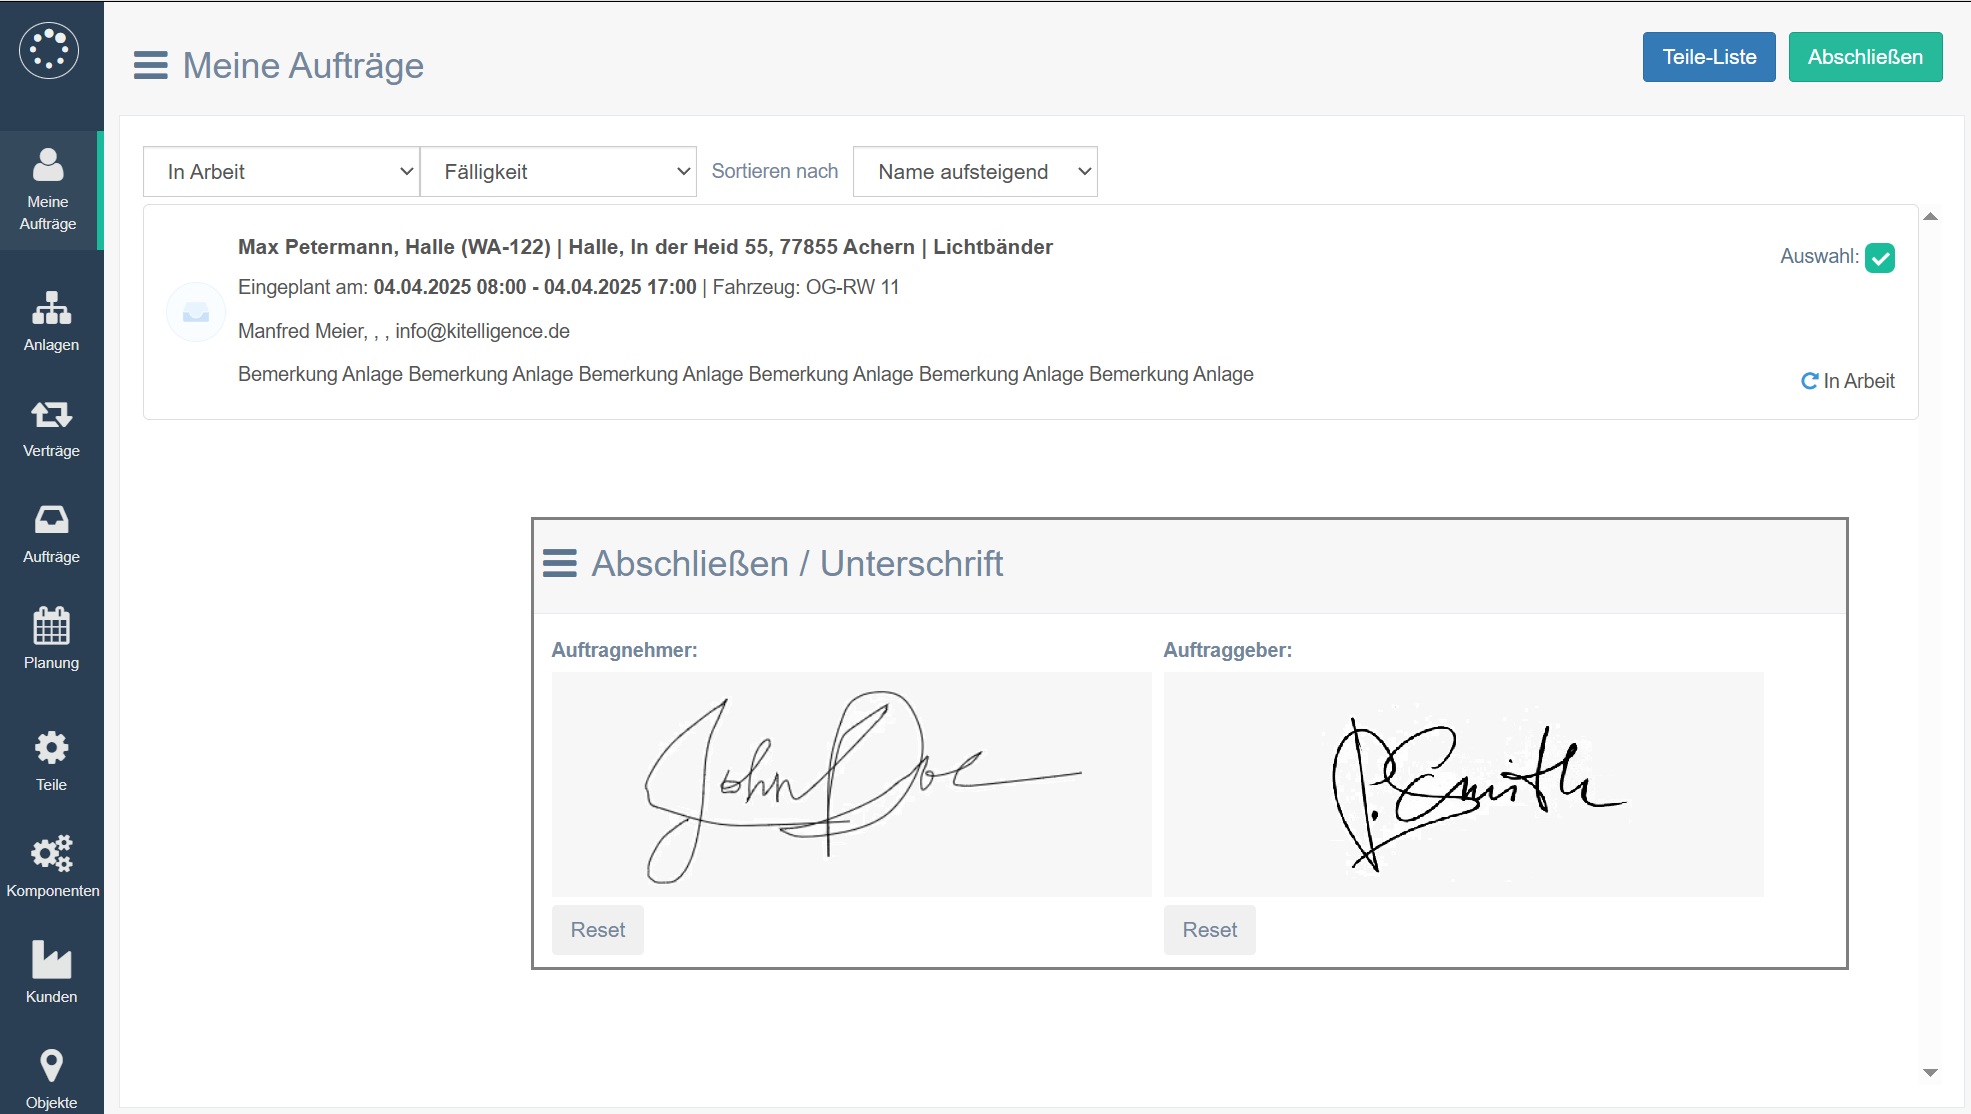Open the Verträge sidebar section

point(51,428)
